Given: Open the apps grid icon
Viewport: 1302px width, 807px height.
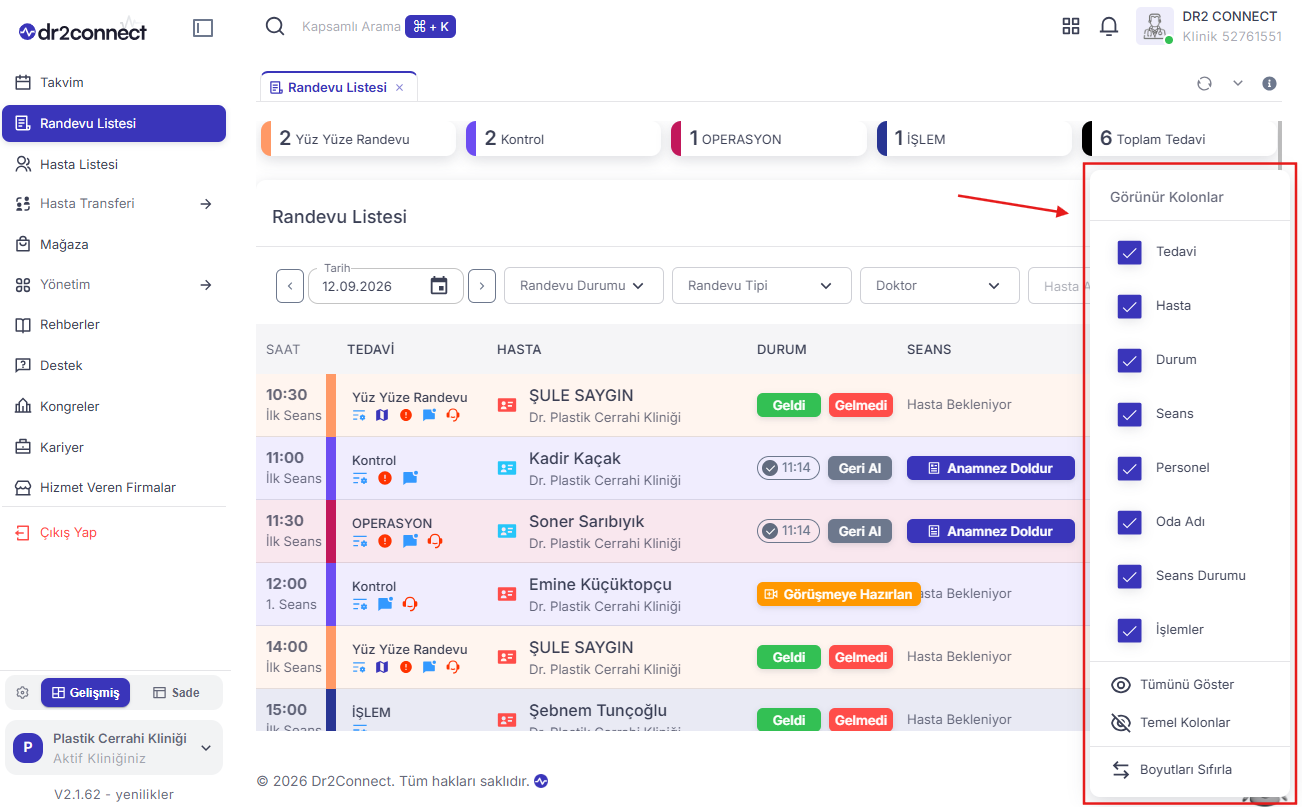Looking at the screenshot, I should point(1071,26).
